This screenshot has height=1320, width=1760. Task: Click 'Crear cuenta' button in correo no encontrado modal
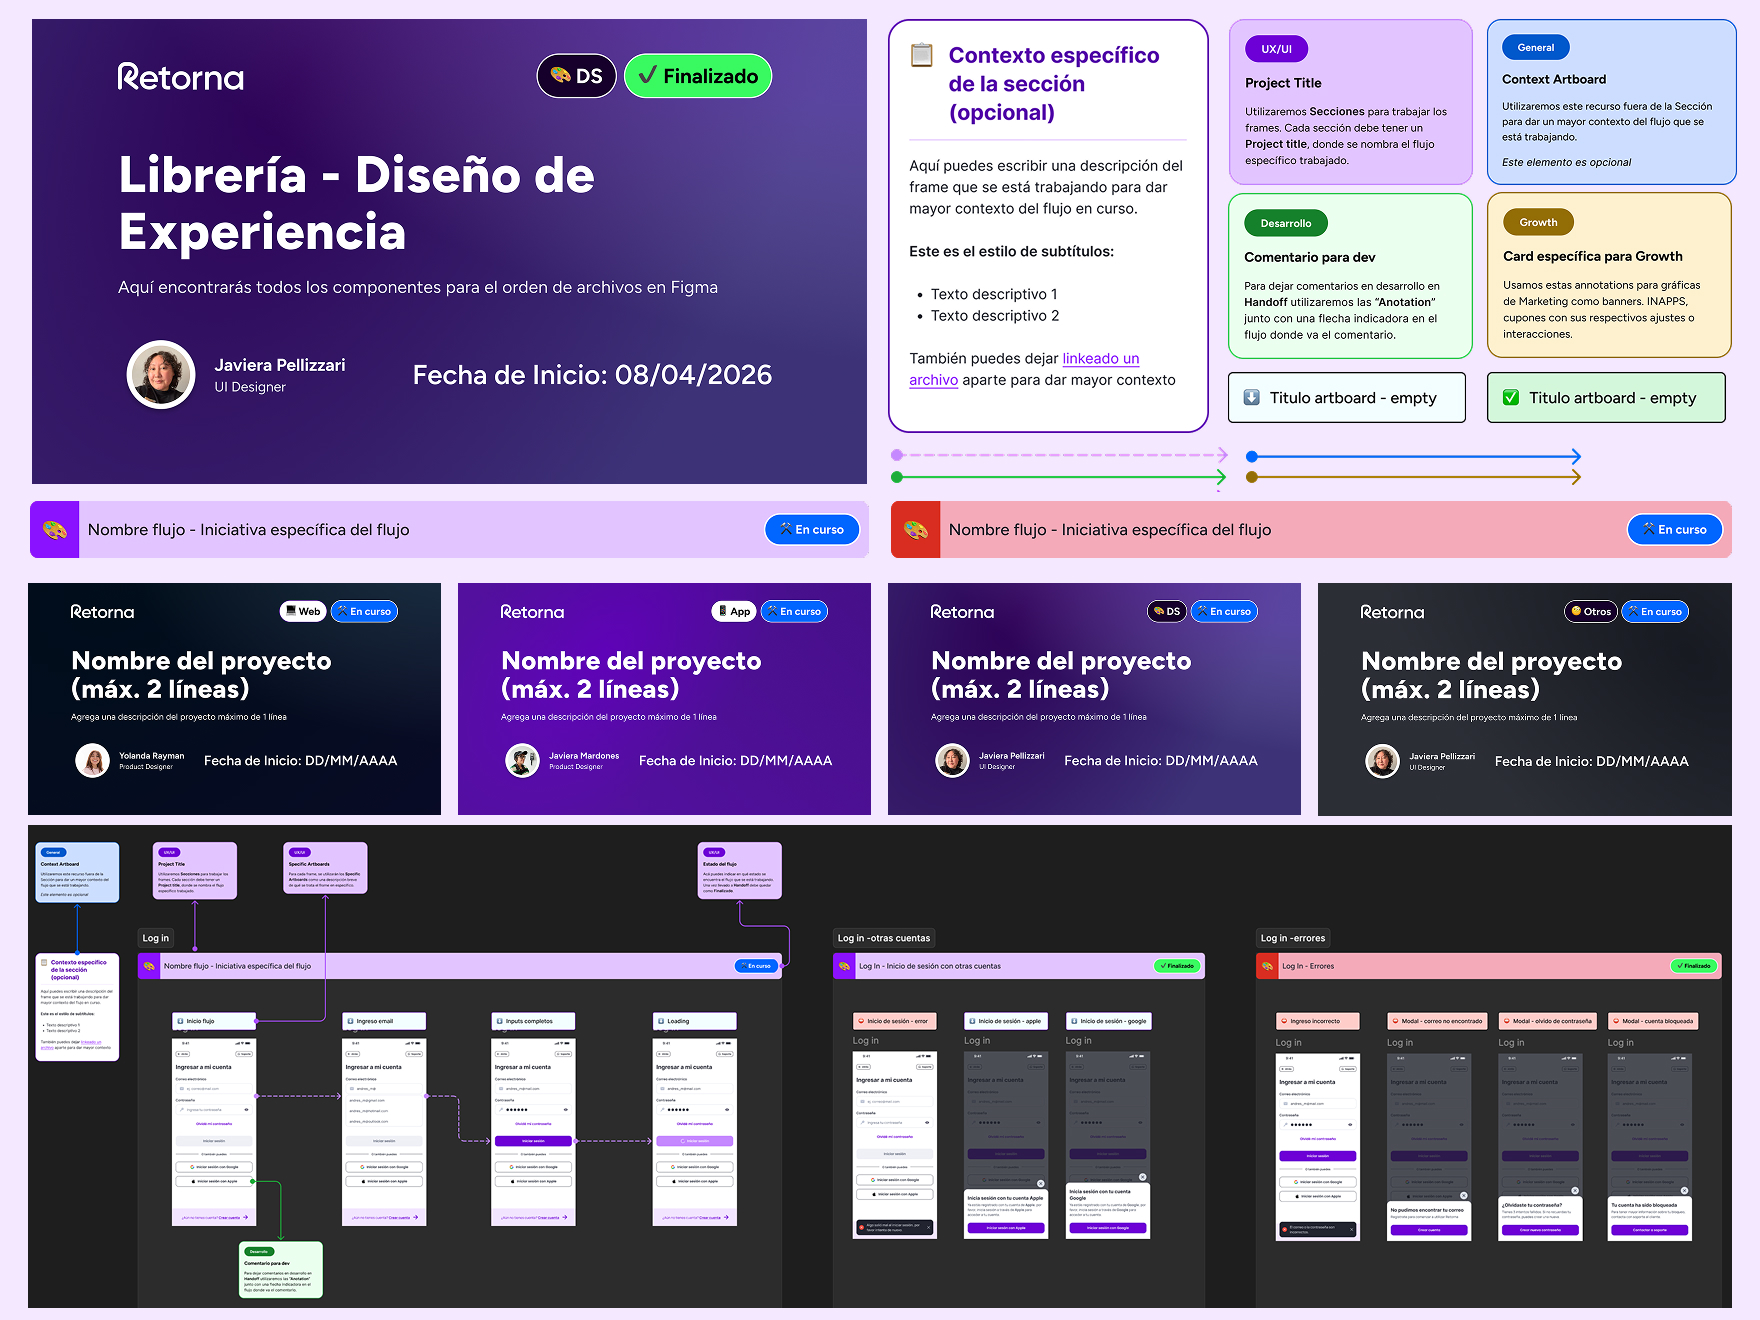1429,1230
